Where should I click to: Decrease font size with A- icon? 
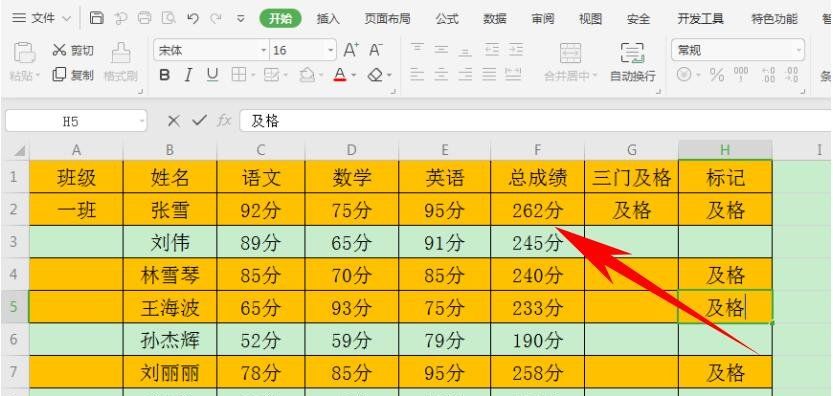click(x=376, y=50)
